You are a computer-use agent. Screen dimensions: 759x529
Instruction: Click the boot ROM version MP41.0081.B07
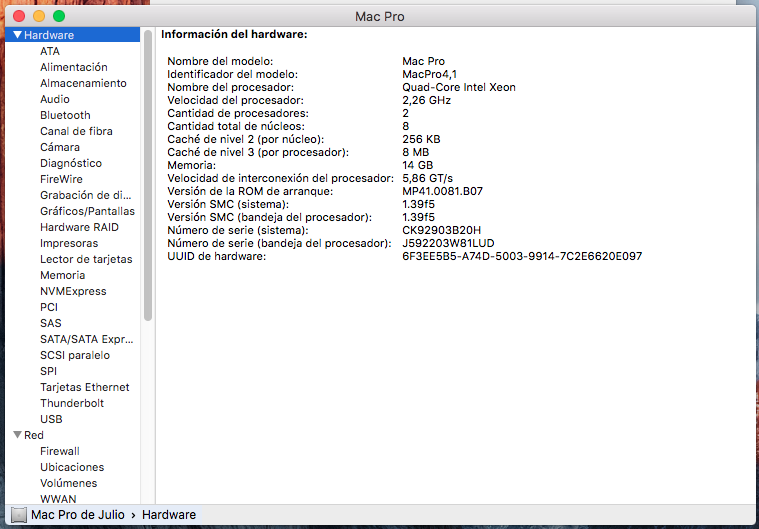point(442,191)
